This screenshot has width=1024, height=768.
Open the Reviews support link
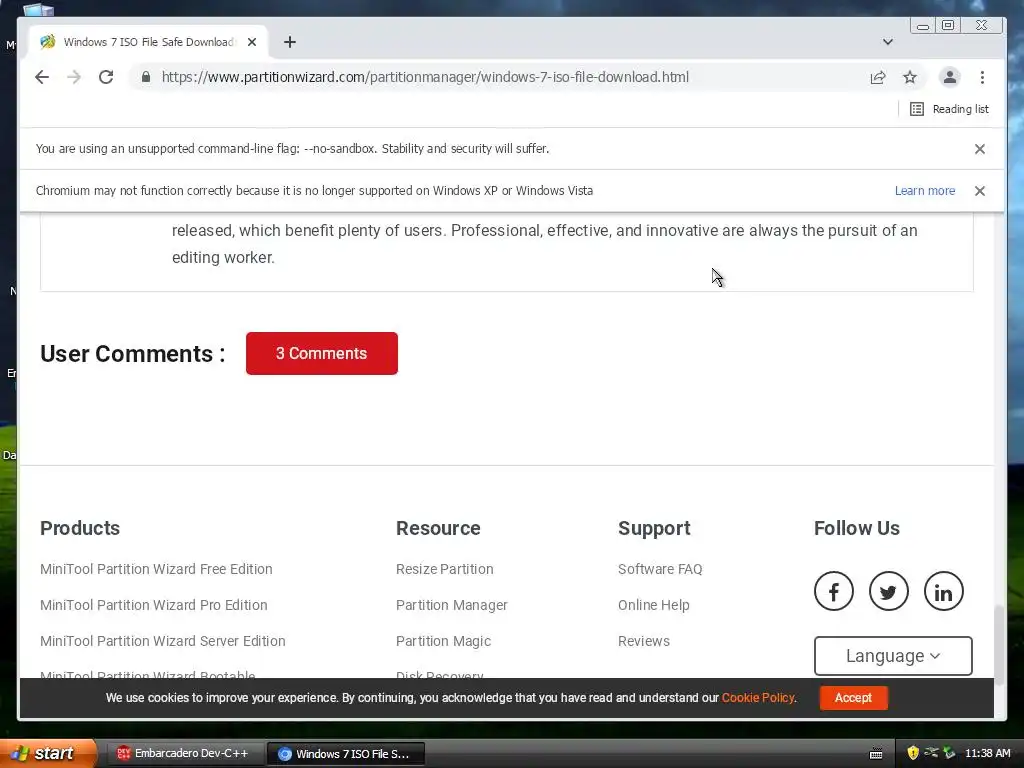coord(643,641)
